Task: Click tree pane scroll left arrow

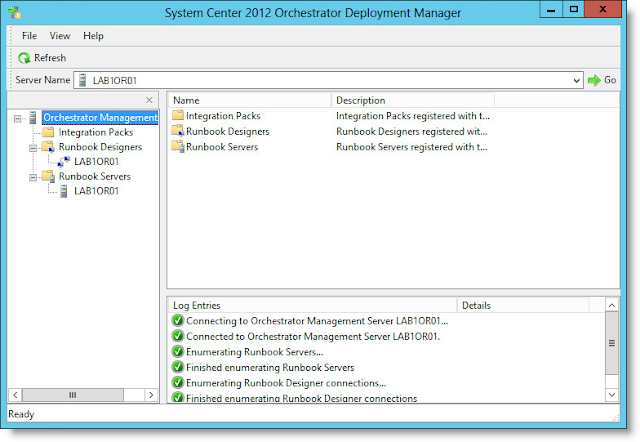Action: click(x=15, y=395)
